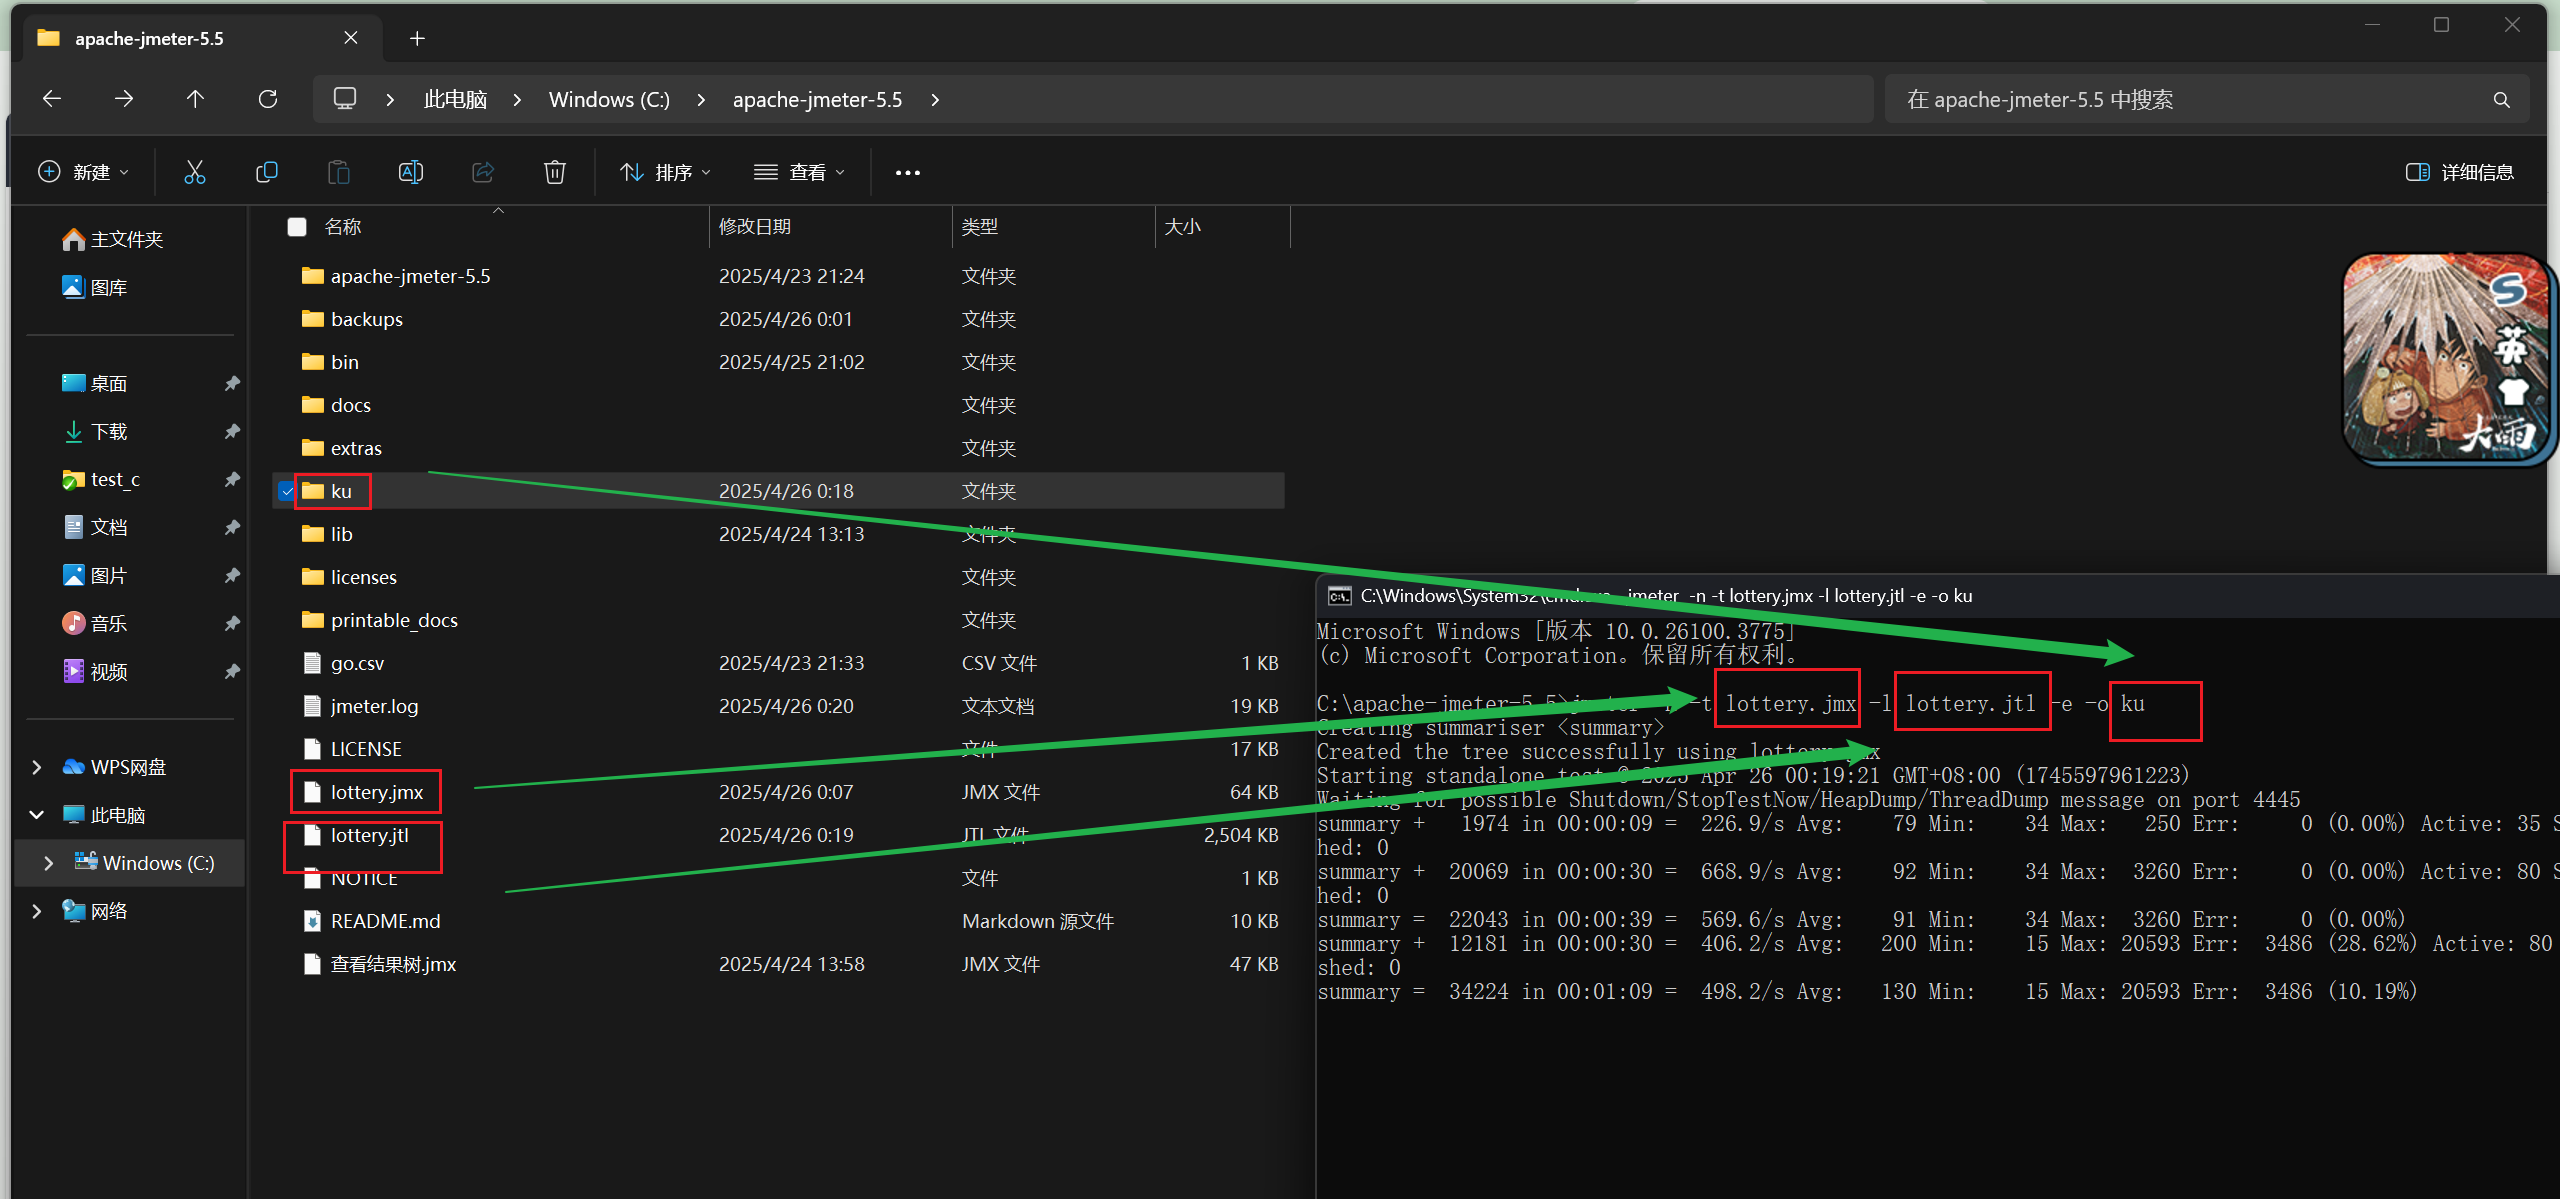Click the Refresh button in navigation bar
The image size is (2560, 1199).
click(267, 99)
